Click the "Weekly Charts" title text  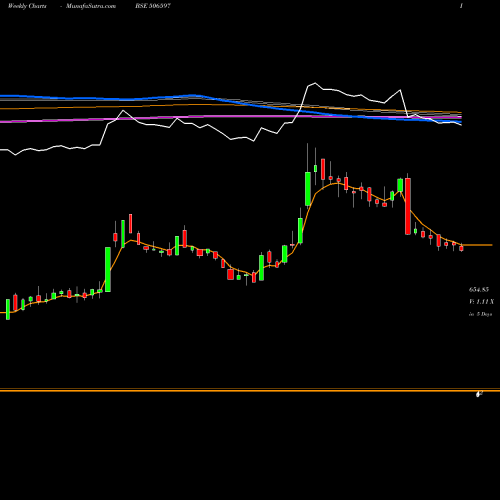click(27, 6)
